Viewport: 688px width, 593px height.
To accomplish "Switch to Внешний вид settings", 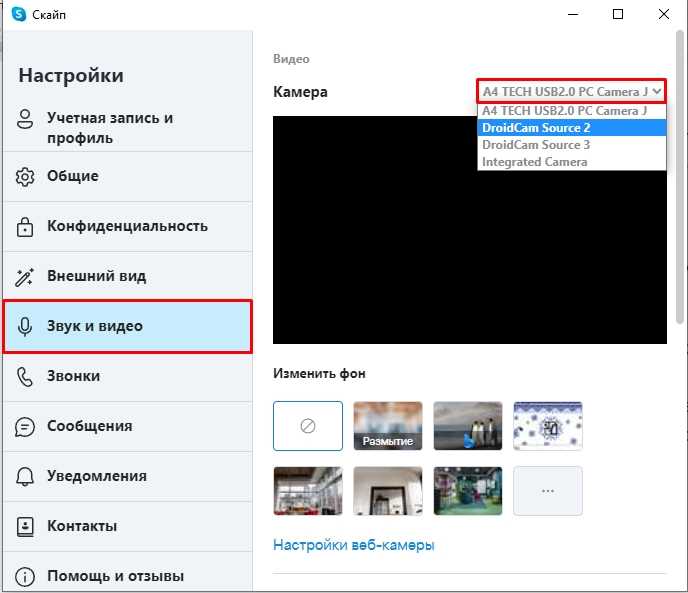I will 128,277.
